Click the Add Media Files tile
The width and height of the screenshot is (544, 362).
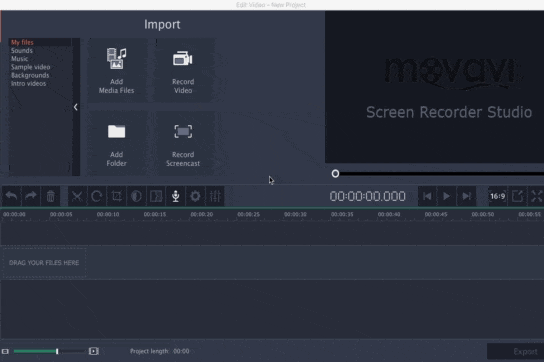[x=117, y=70]
